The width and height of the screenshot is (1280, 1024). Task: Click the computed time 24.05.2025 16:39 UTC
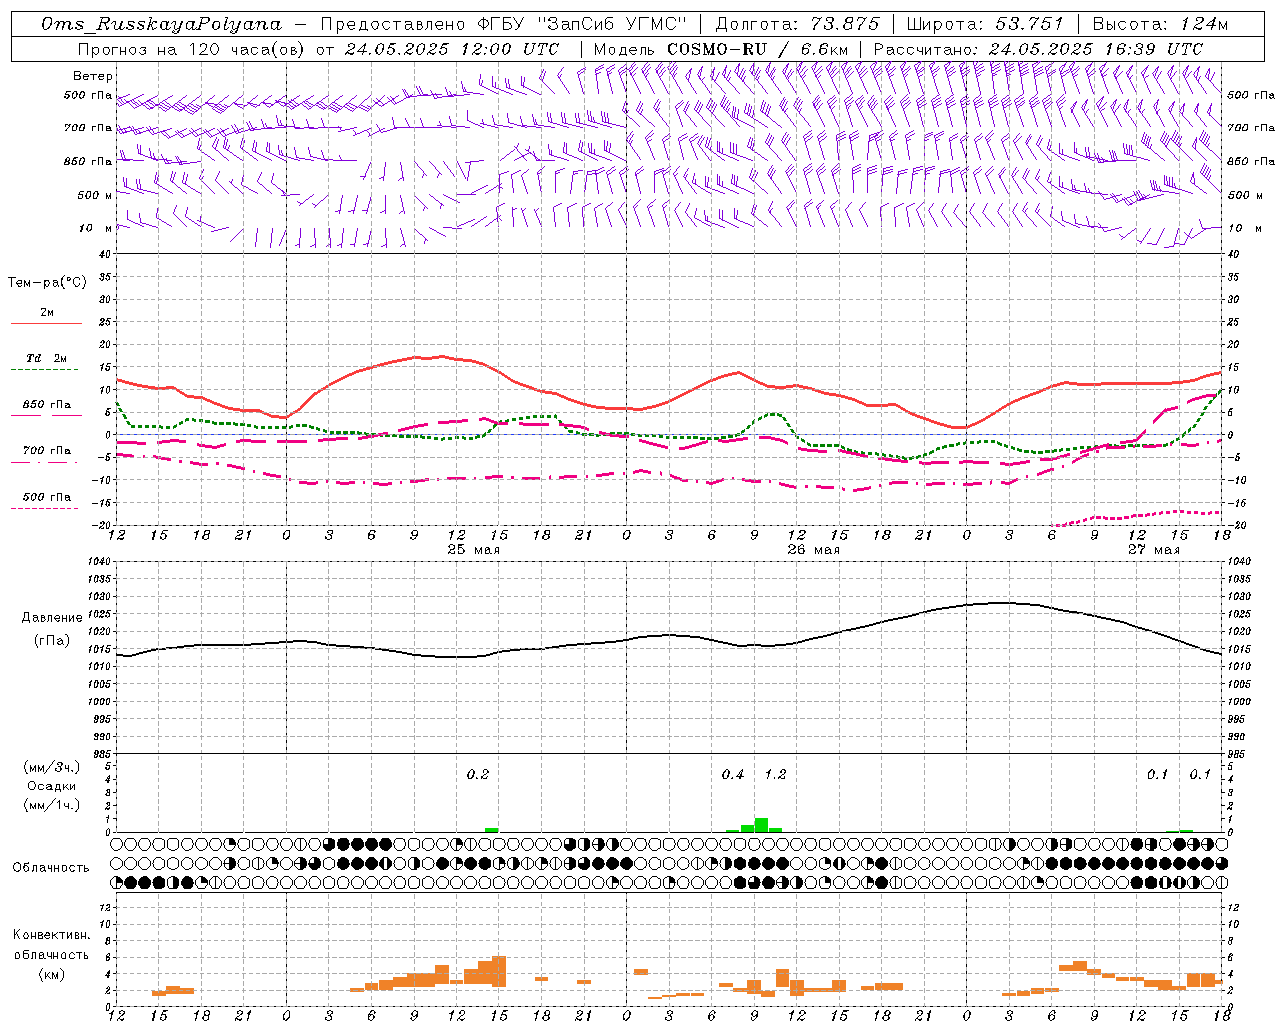tap(1096, 49)
